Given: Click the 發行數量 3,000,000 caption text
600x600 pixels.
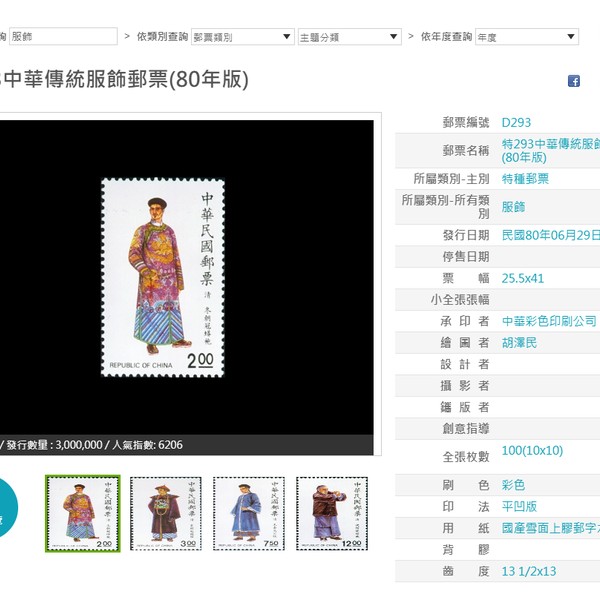Looking at the screenshot, I should click(x=54, y=445).
